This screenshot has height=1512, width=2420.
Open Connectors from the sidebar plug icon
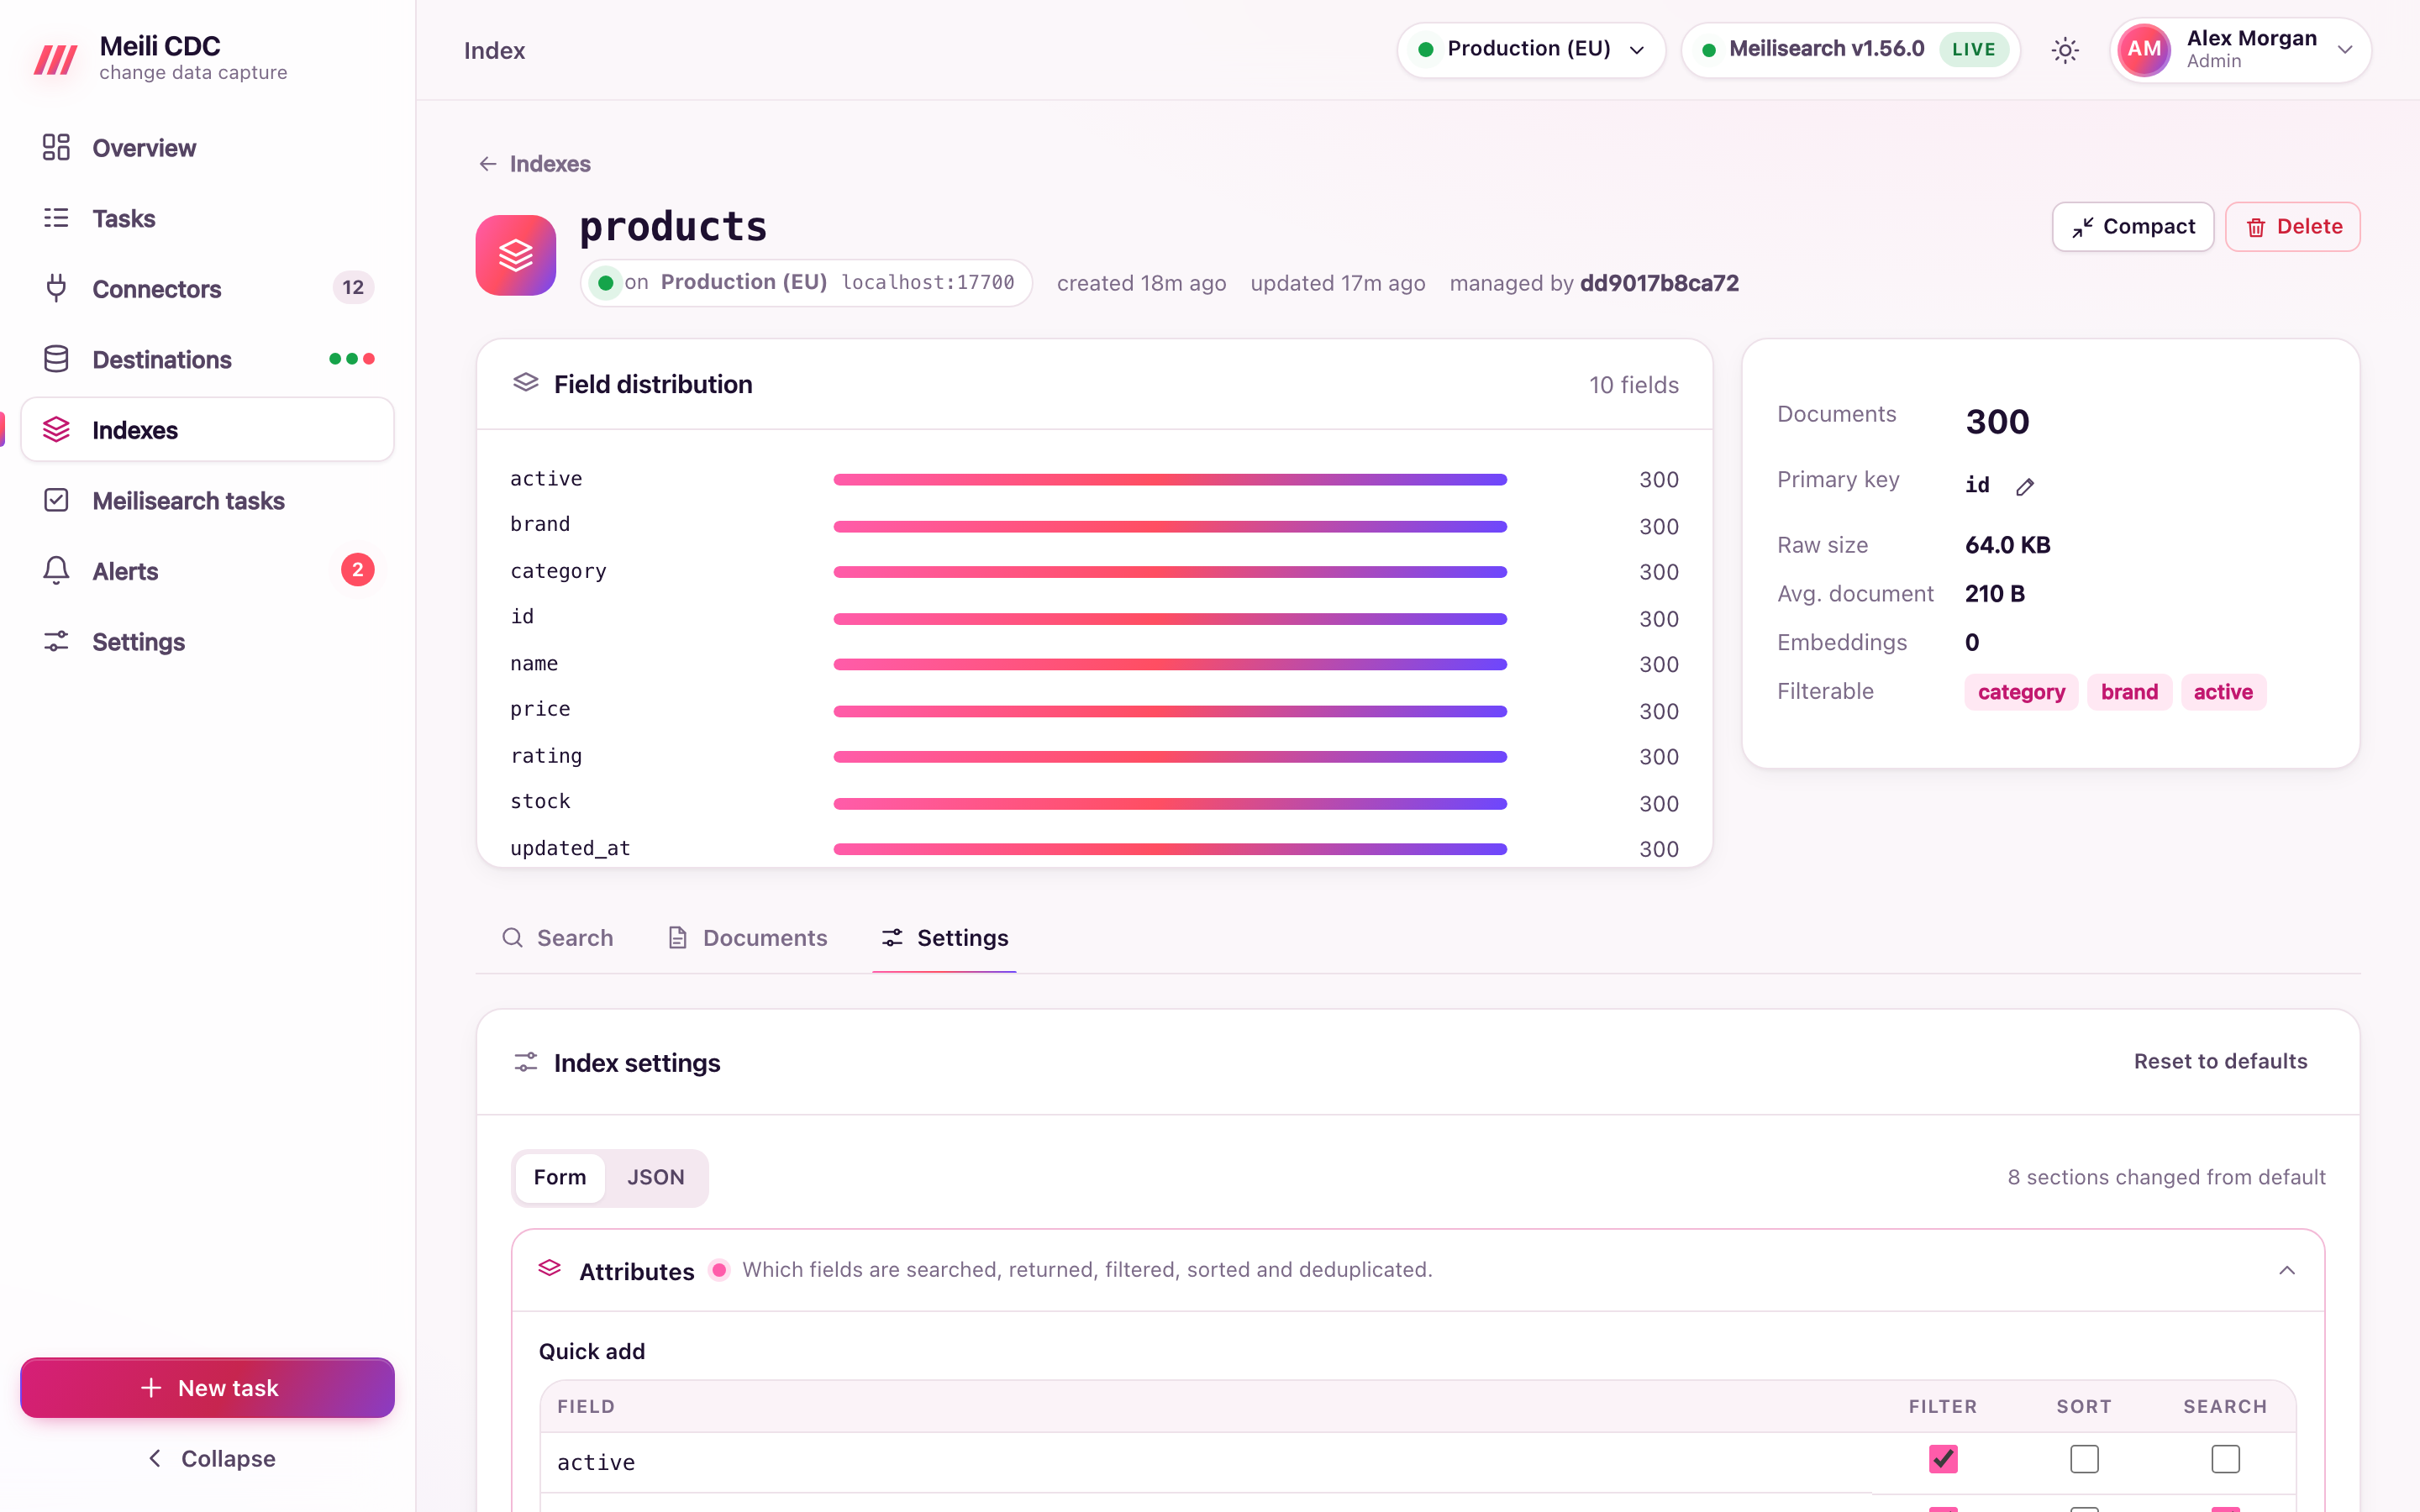pos(56,288)
